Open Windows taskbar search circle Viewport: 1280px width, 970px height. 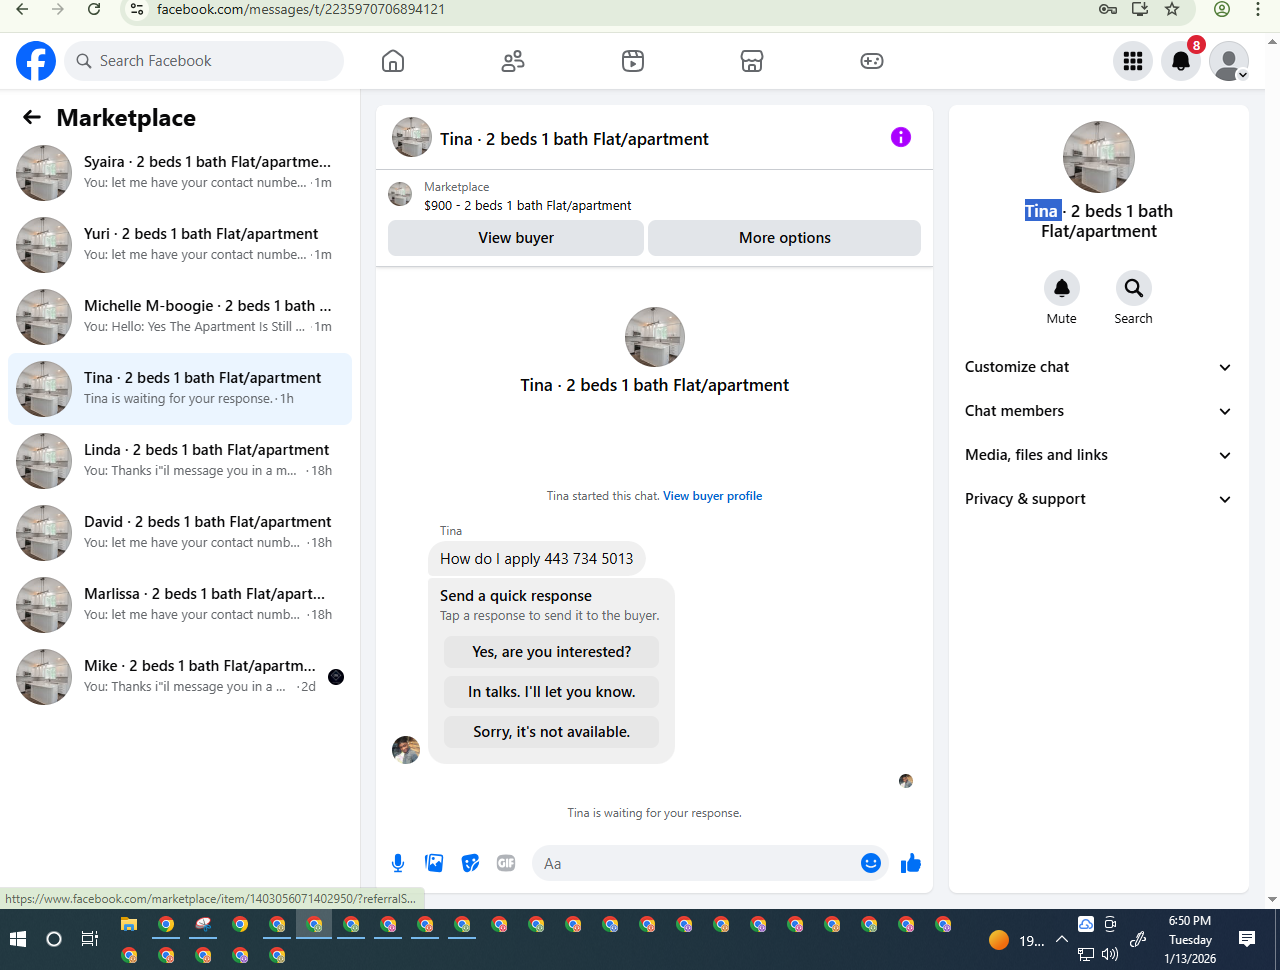point(54,939)
